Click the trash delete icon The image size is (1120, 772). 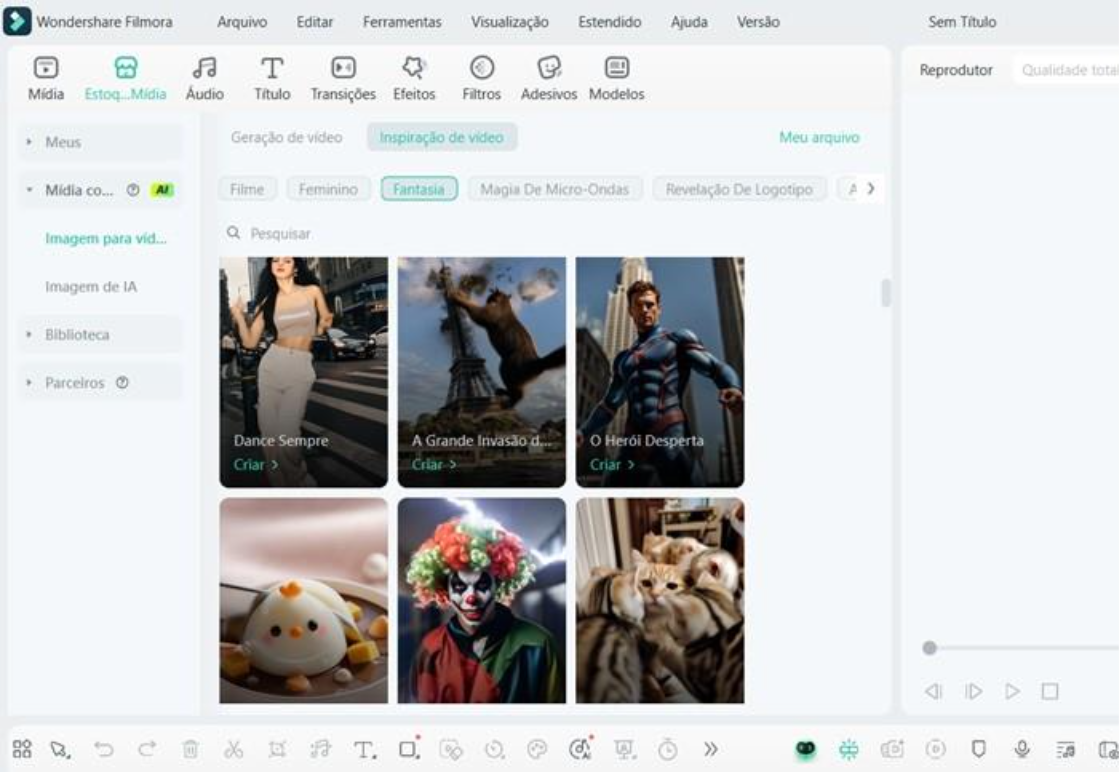pyautogui.click(x=190, y=749)
